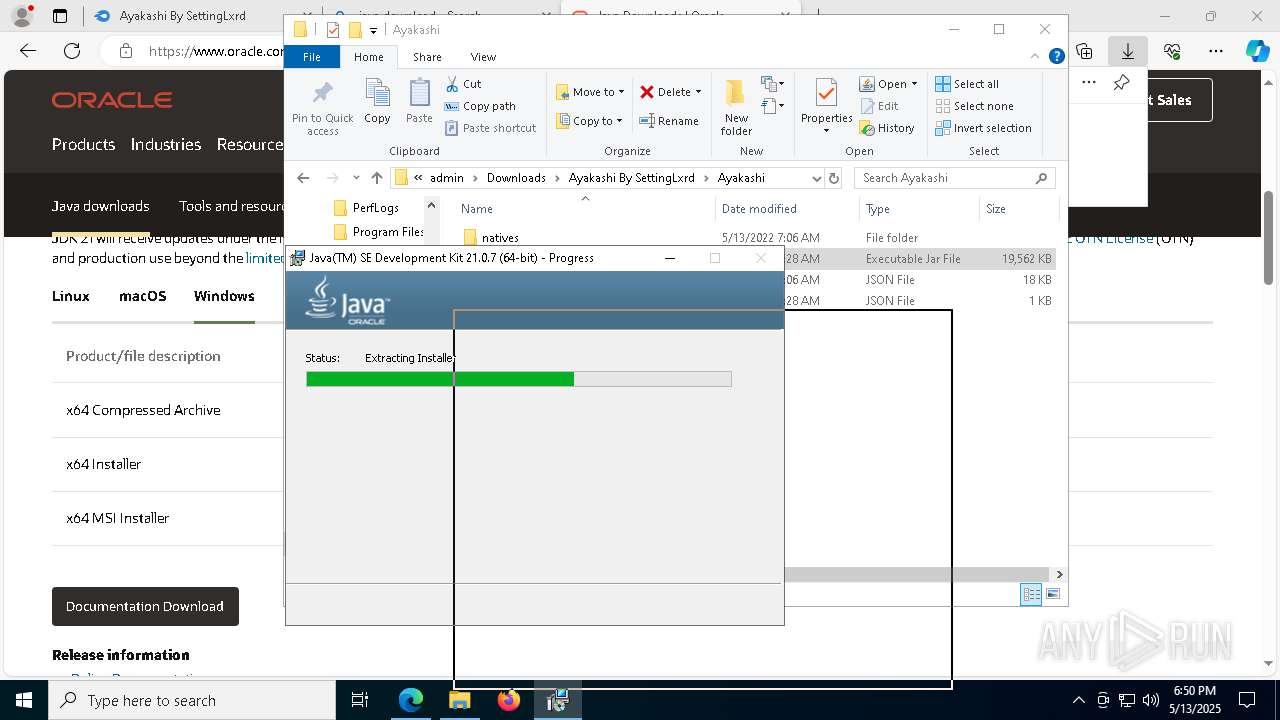Click Copy path in Clipboard group

pyautogui.click(x=480, y=106)
